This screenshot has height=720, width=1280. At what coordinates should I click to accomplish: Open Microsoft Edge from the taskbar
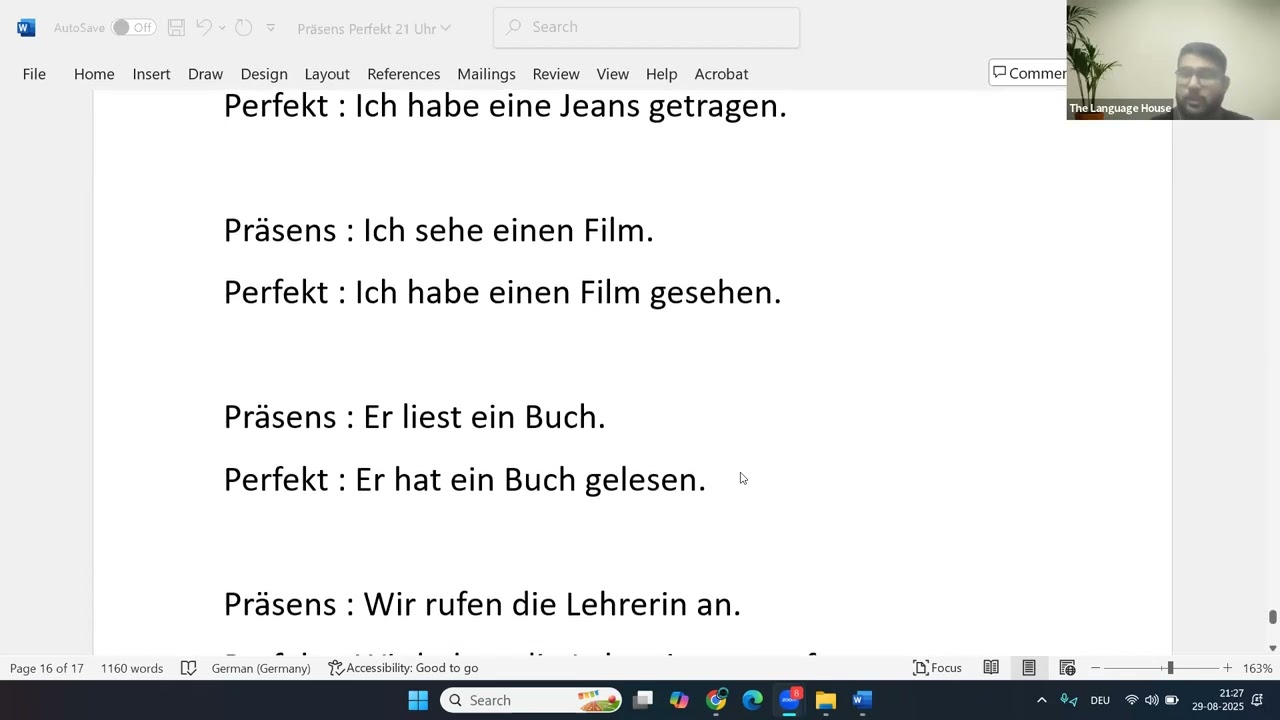pos(752,700)
